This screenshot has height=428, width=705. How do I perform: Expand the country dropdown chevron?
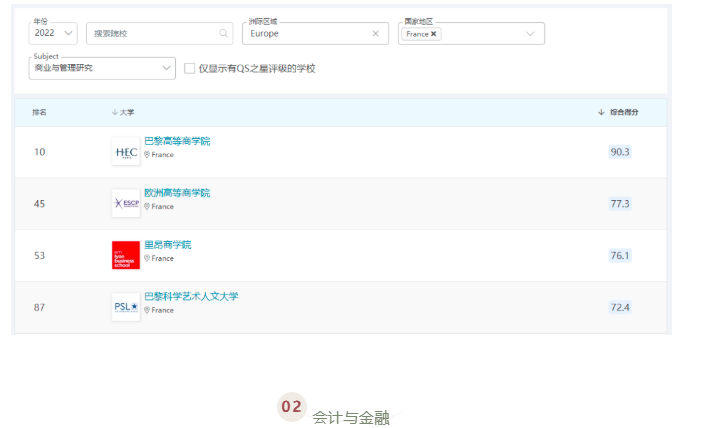[530, 34]
